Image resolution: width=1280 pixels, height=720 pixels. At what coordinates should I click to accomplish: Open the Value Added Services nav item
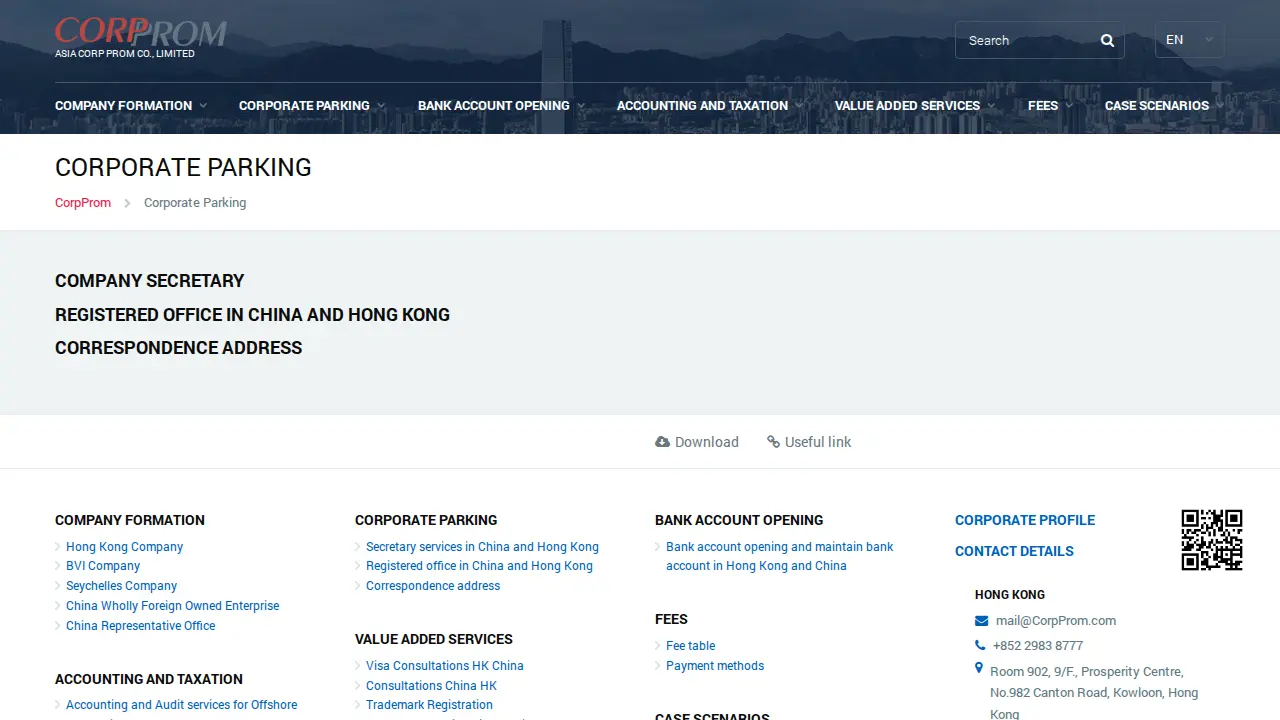[907, 106]
